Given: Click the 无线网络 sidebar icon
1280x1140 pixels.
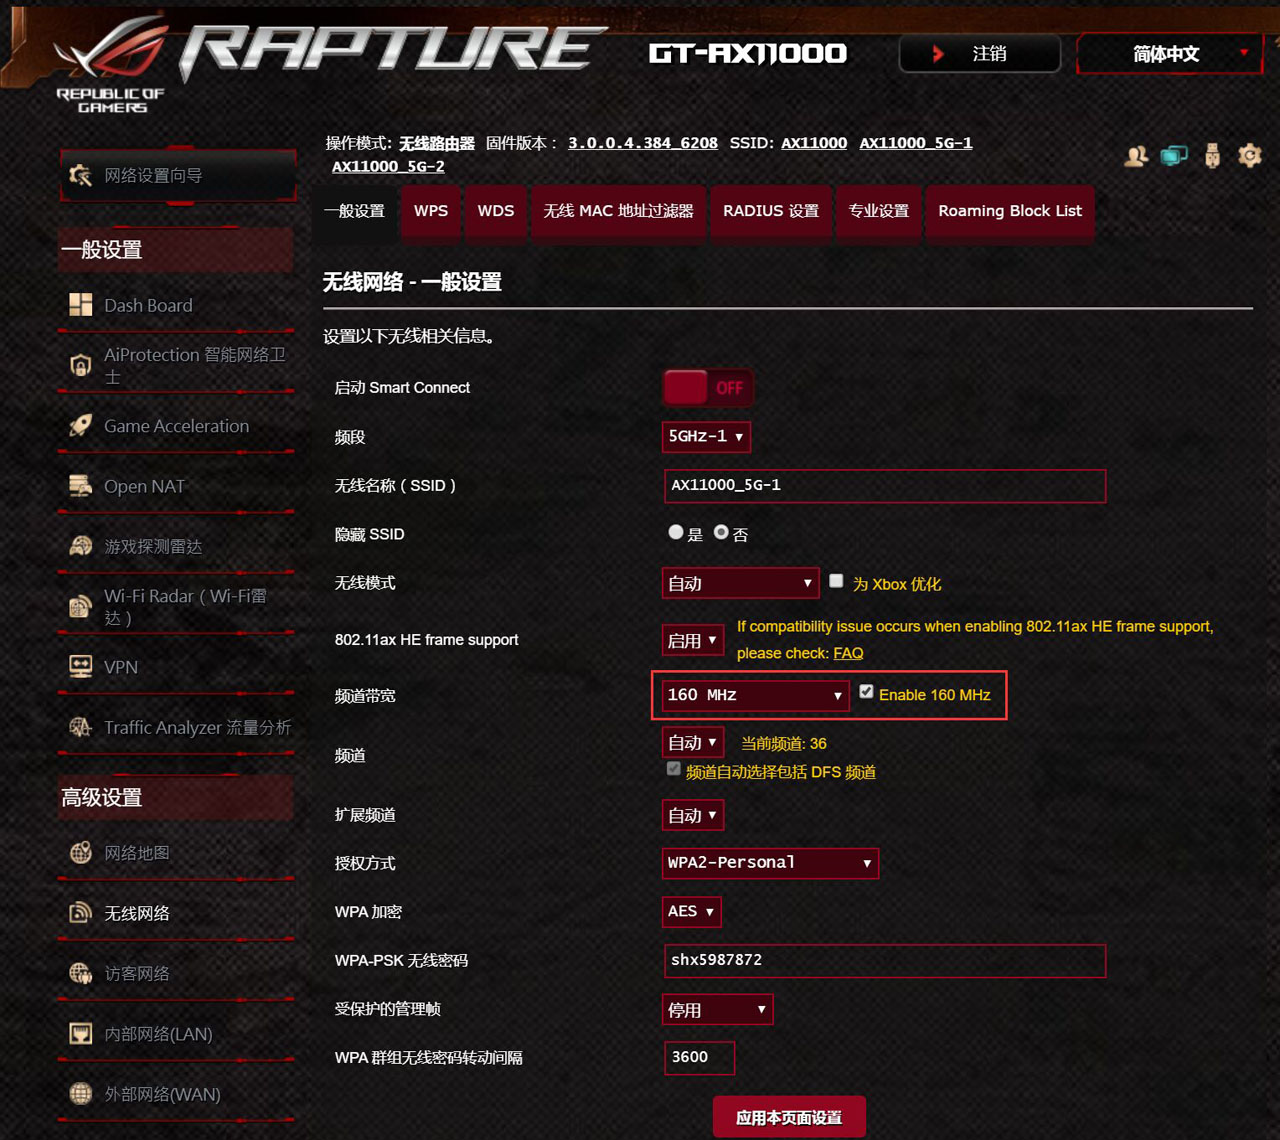Looking at the screenshot, I should pos(81,913).
